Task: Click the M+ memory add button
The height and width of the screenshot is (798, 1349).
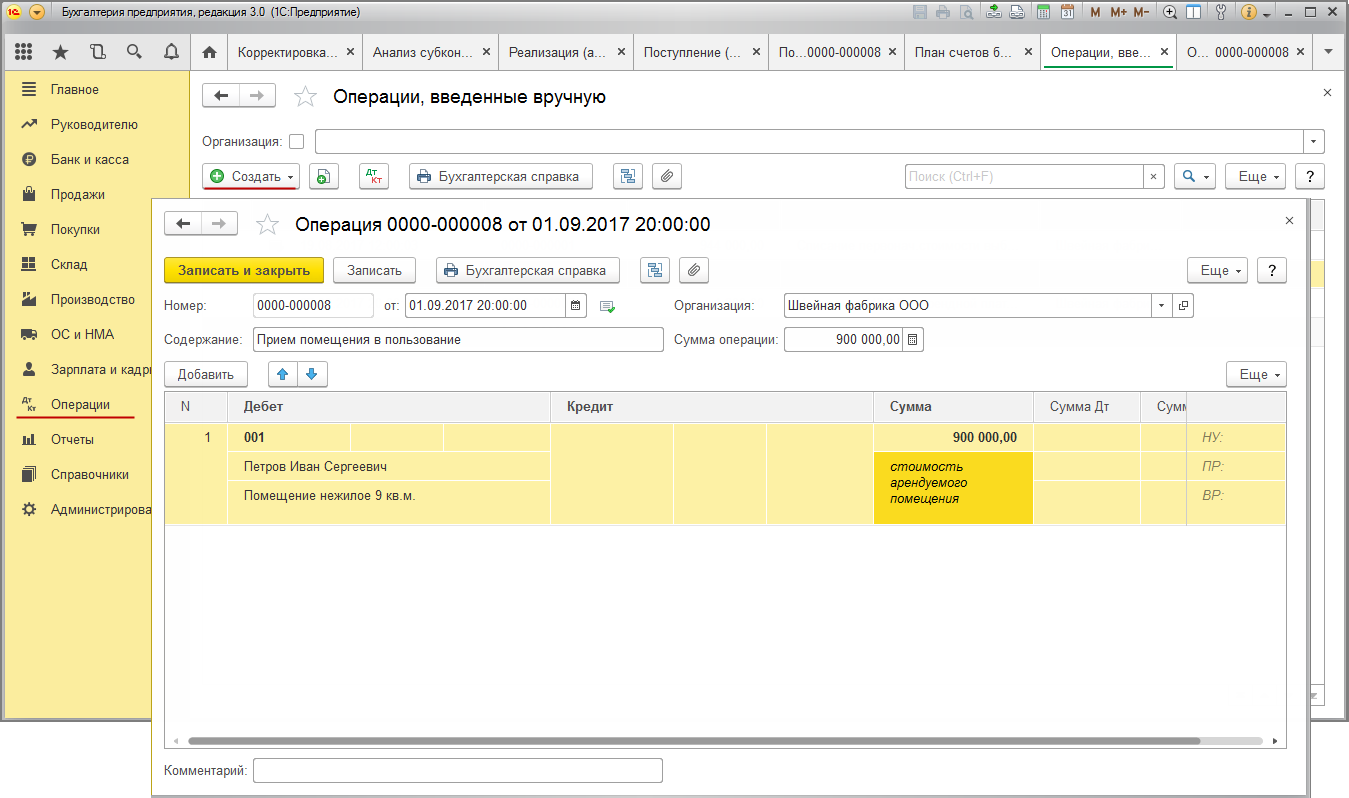Action: [1118, 12]
